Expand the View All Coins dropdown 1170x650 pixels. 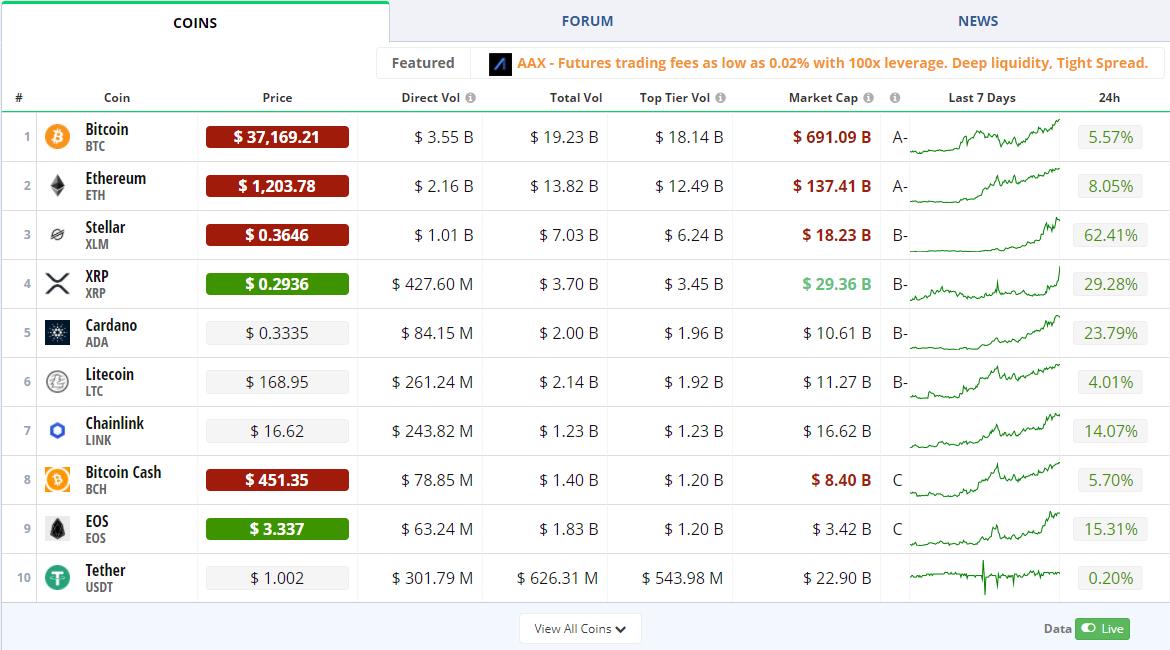tap(580, 628)
